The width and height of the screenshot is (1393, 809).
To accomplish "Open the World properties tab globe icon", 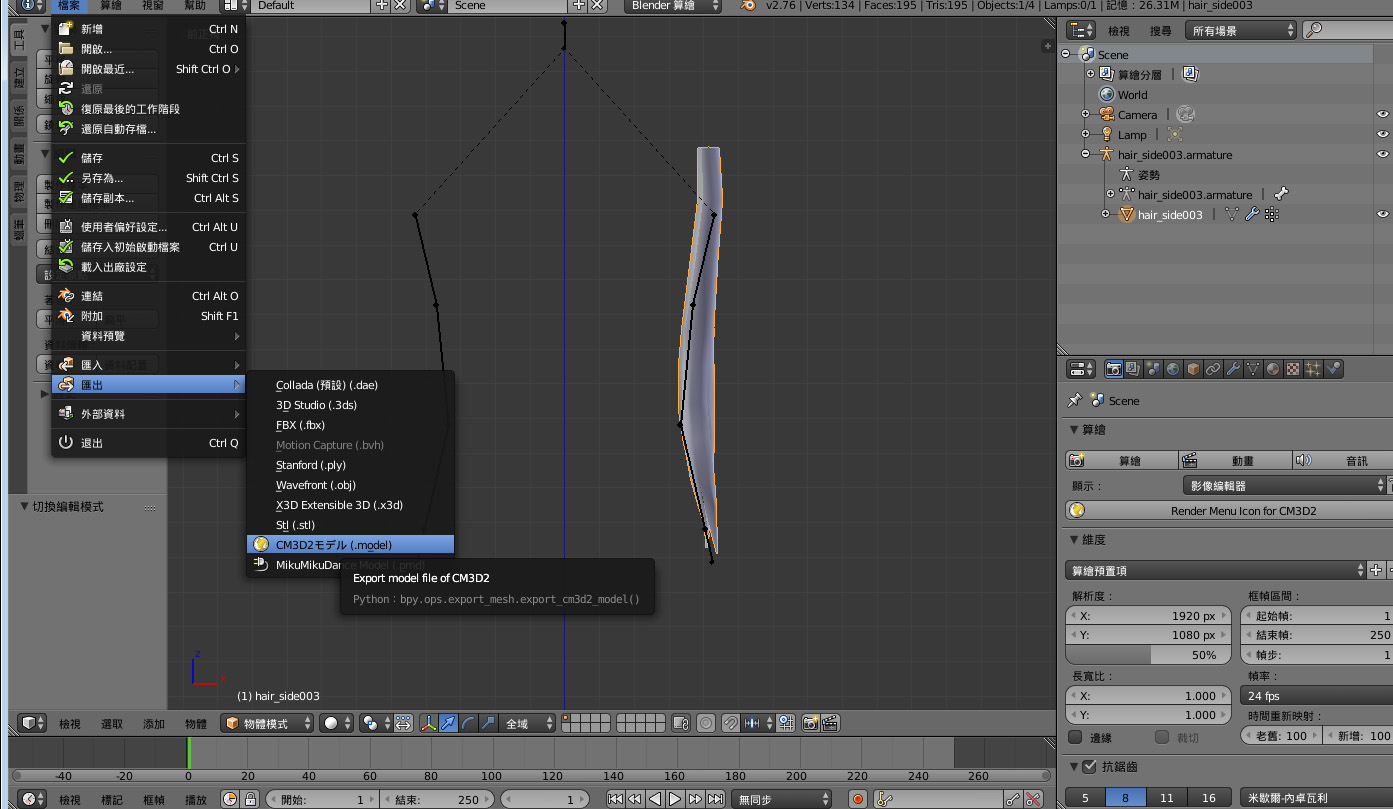I will click(x=1173, y=369).
